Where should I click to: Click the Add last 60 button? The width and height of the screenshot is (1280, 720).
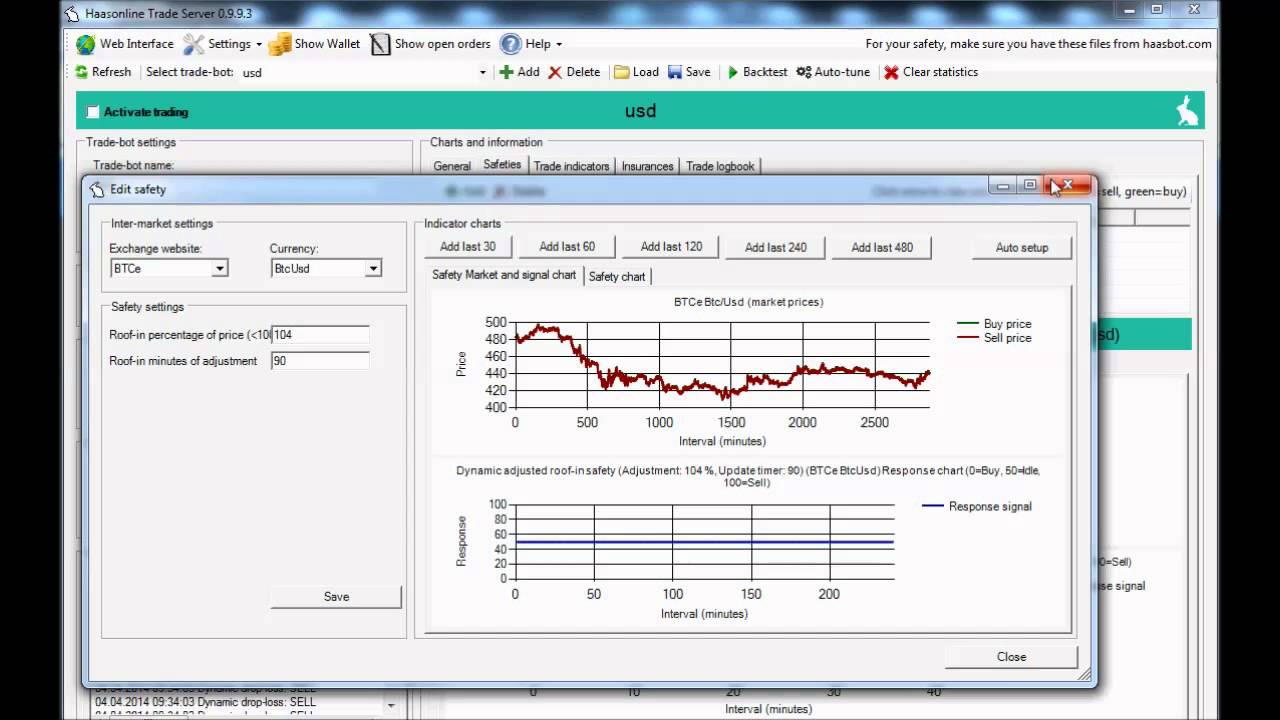pyautogui.click(x=567, y=247)
